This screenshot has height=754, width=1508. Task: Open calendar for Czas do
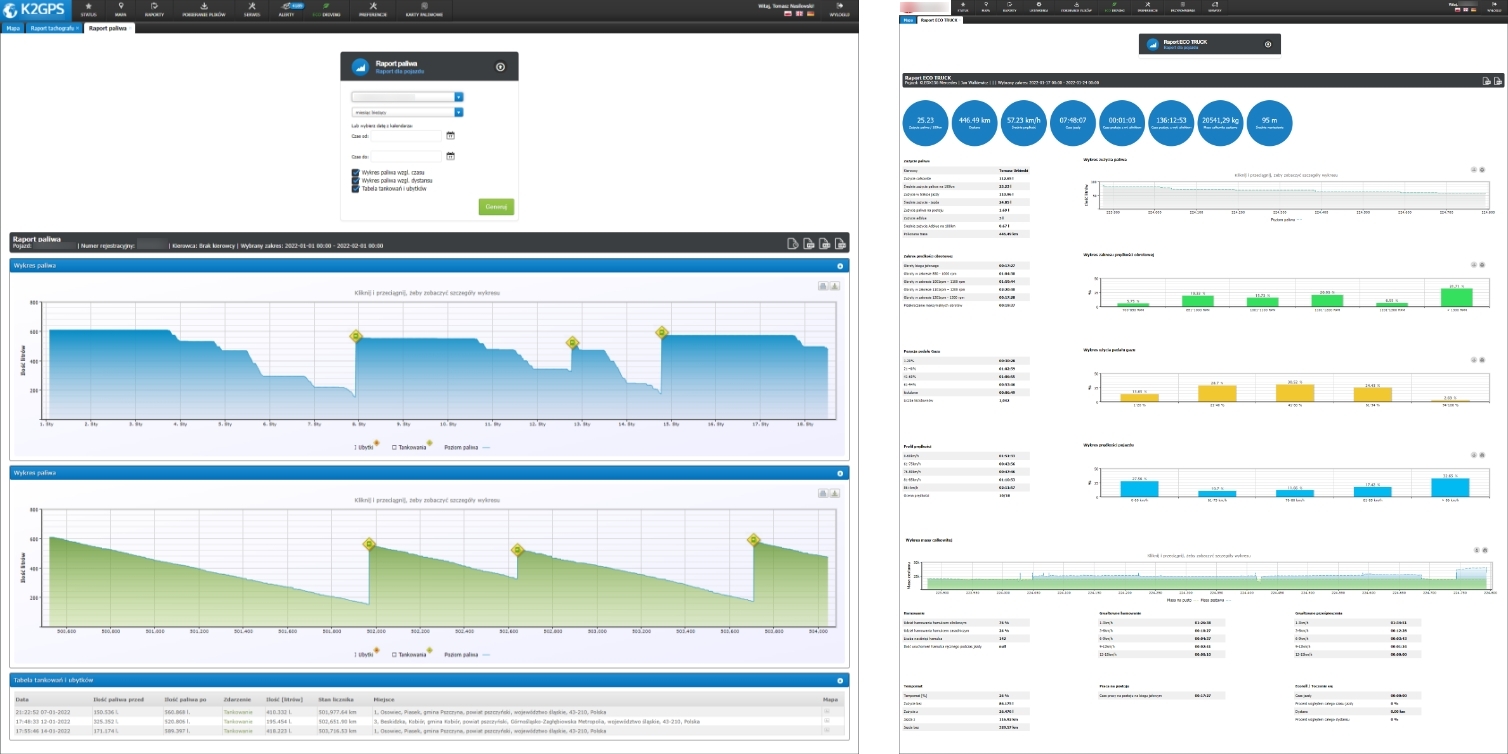coord(450,156)
